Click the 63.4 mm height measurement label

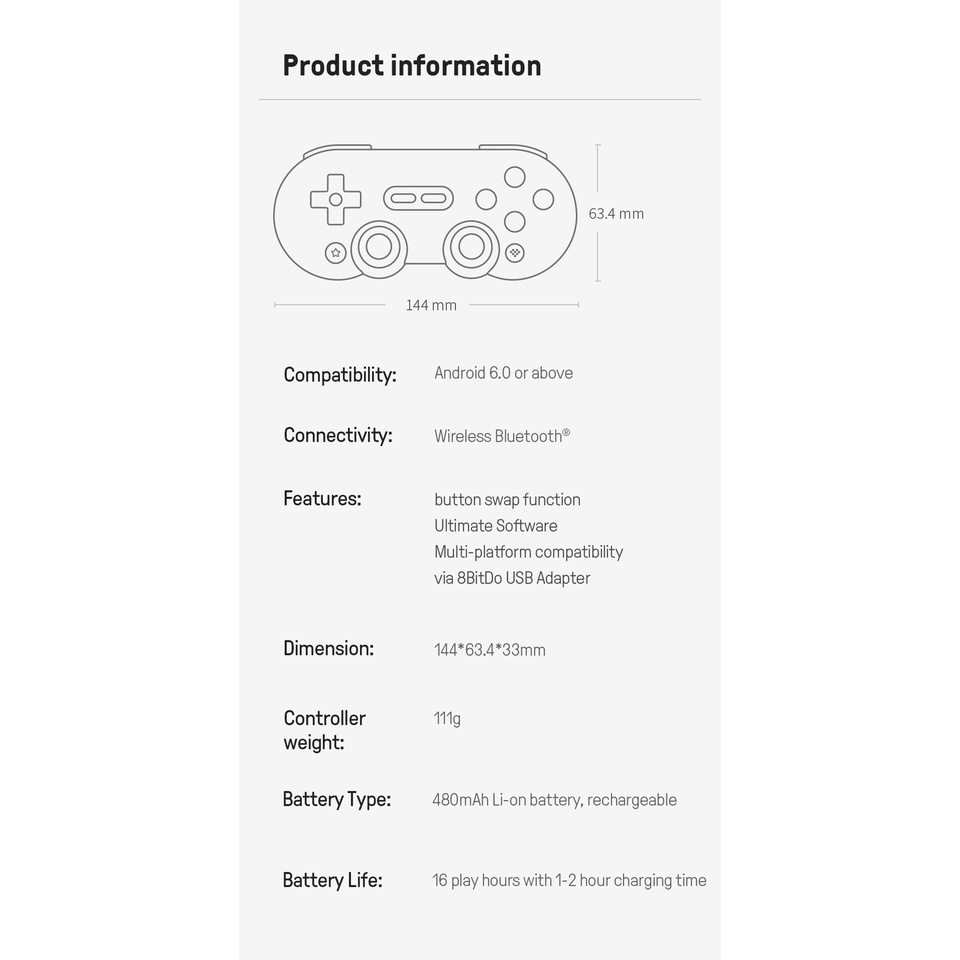(616, 213)
